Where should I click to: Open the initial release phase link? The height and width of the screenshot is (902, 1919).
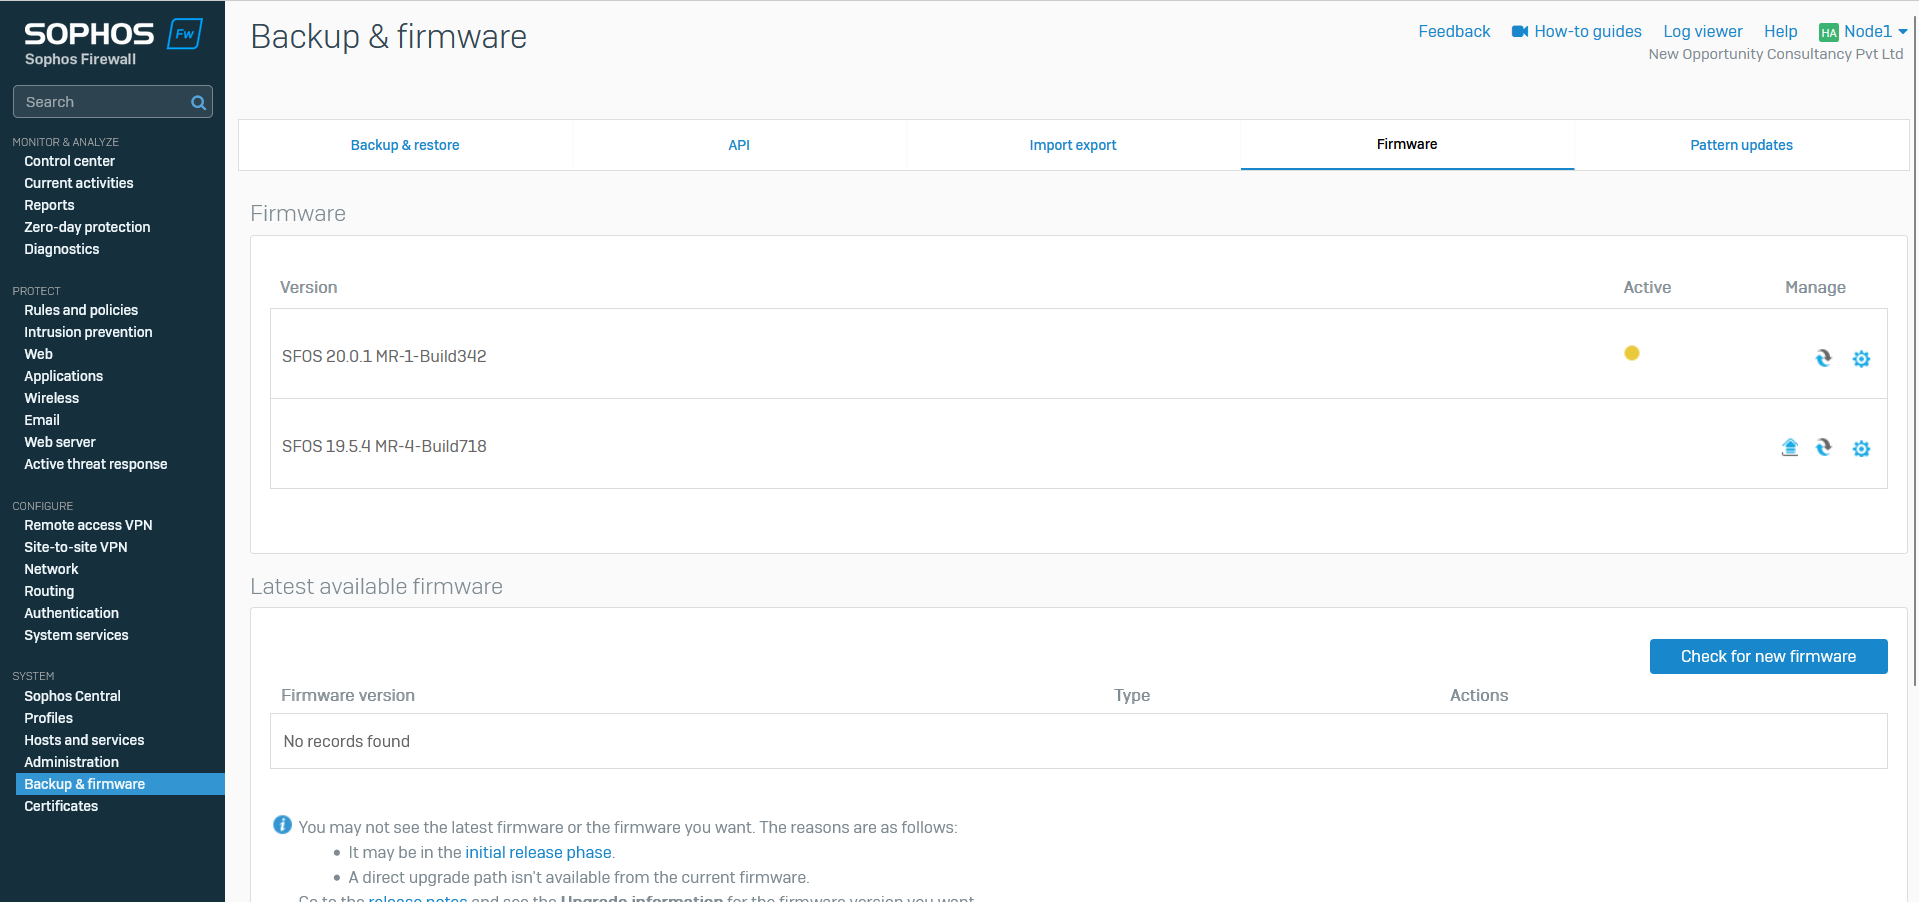tap(538, 852)
